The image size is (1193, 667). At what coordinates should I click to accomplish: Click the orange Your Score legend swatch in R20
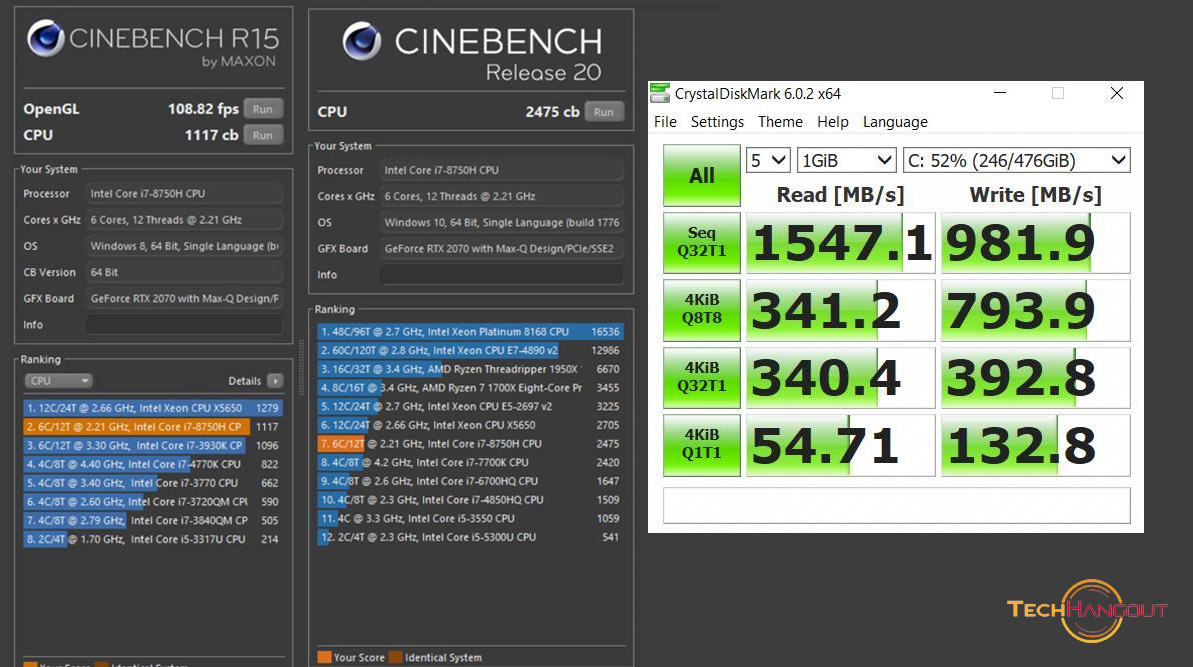click(x=324, y=657)
